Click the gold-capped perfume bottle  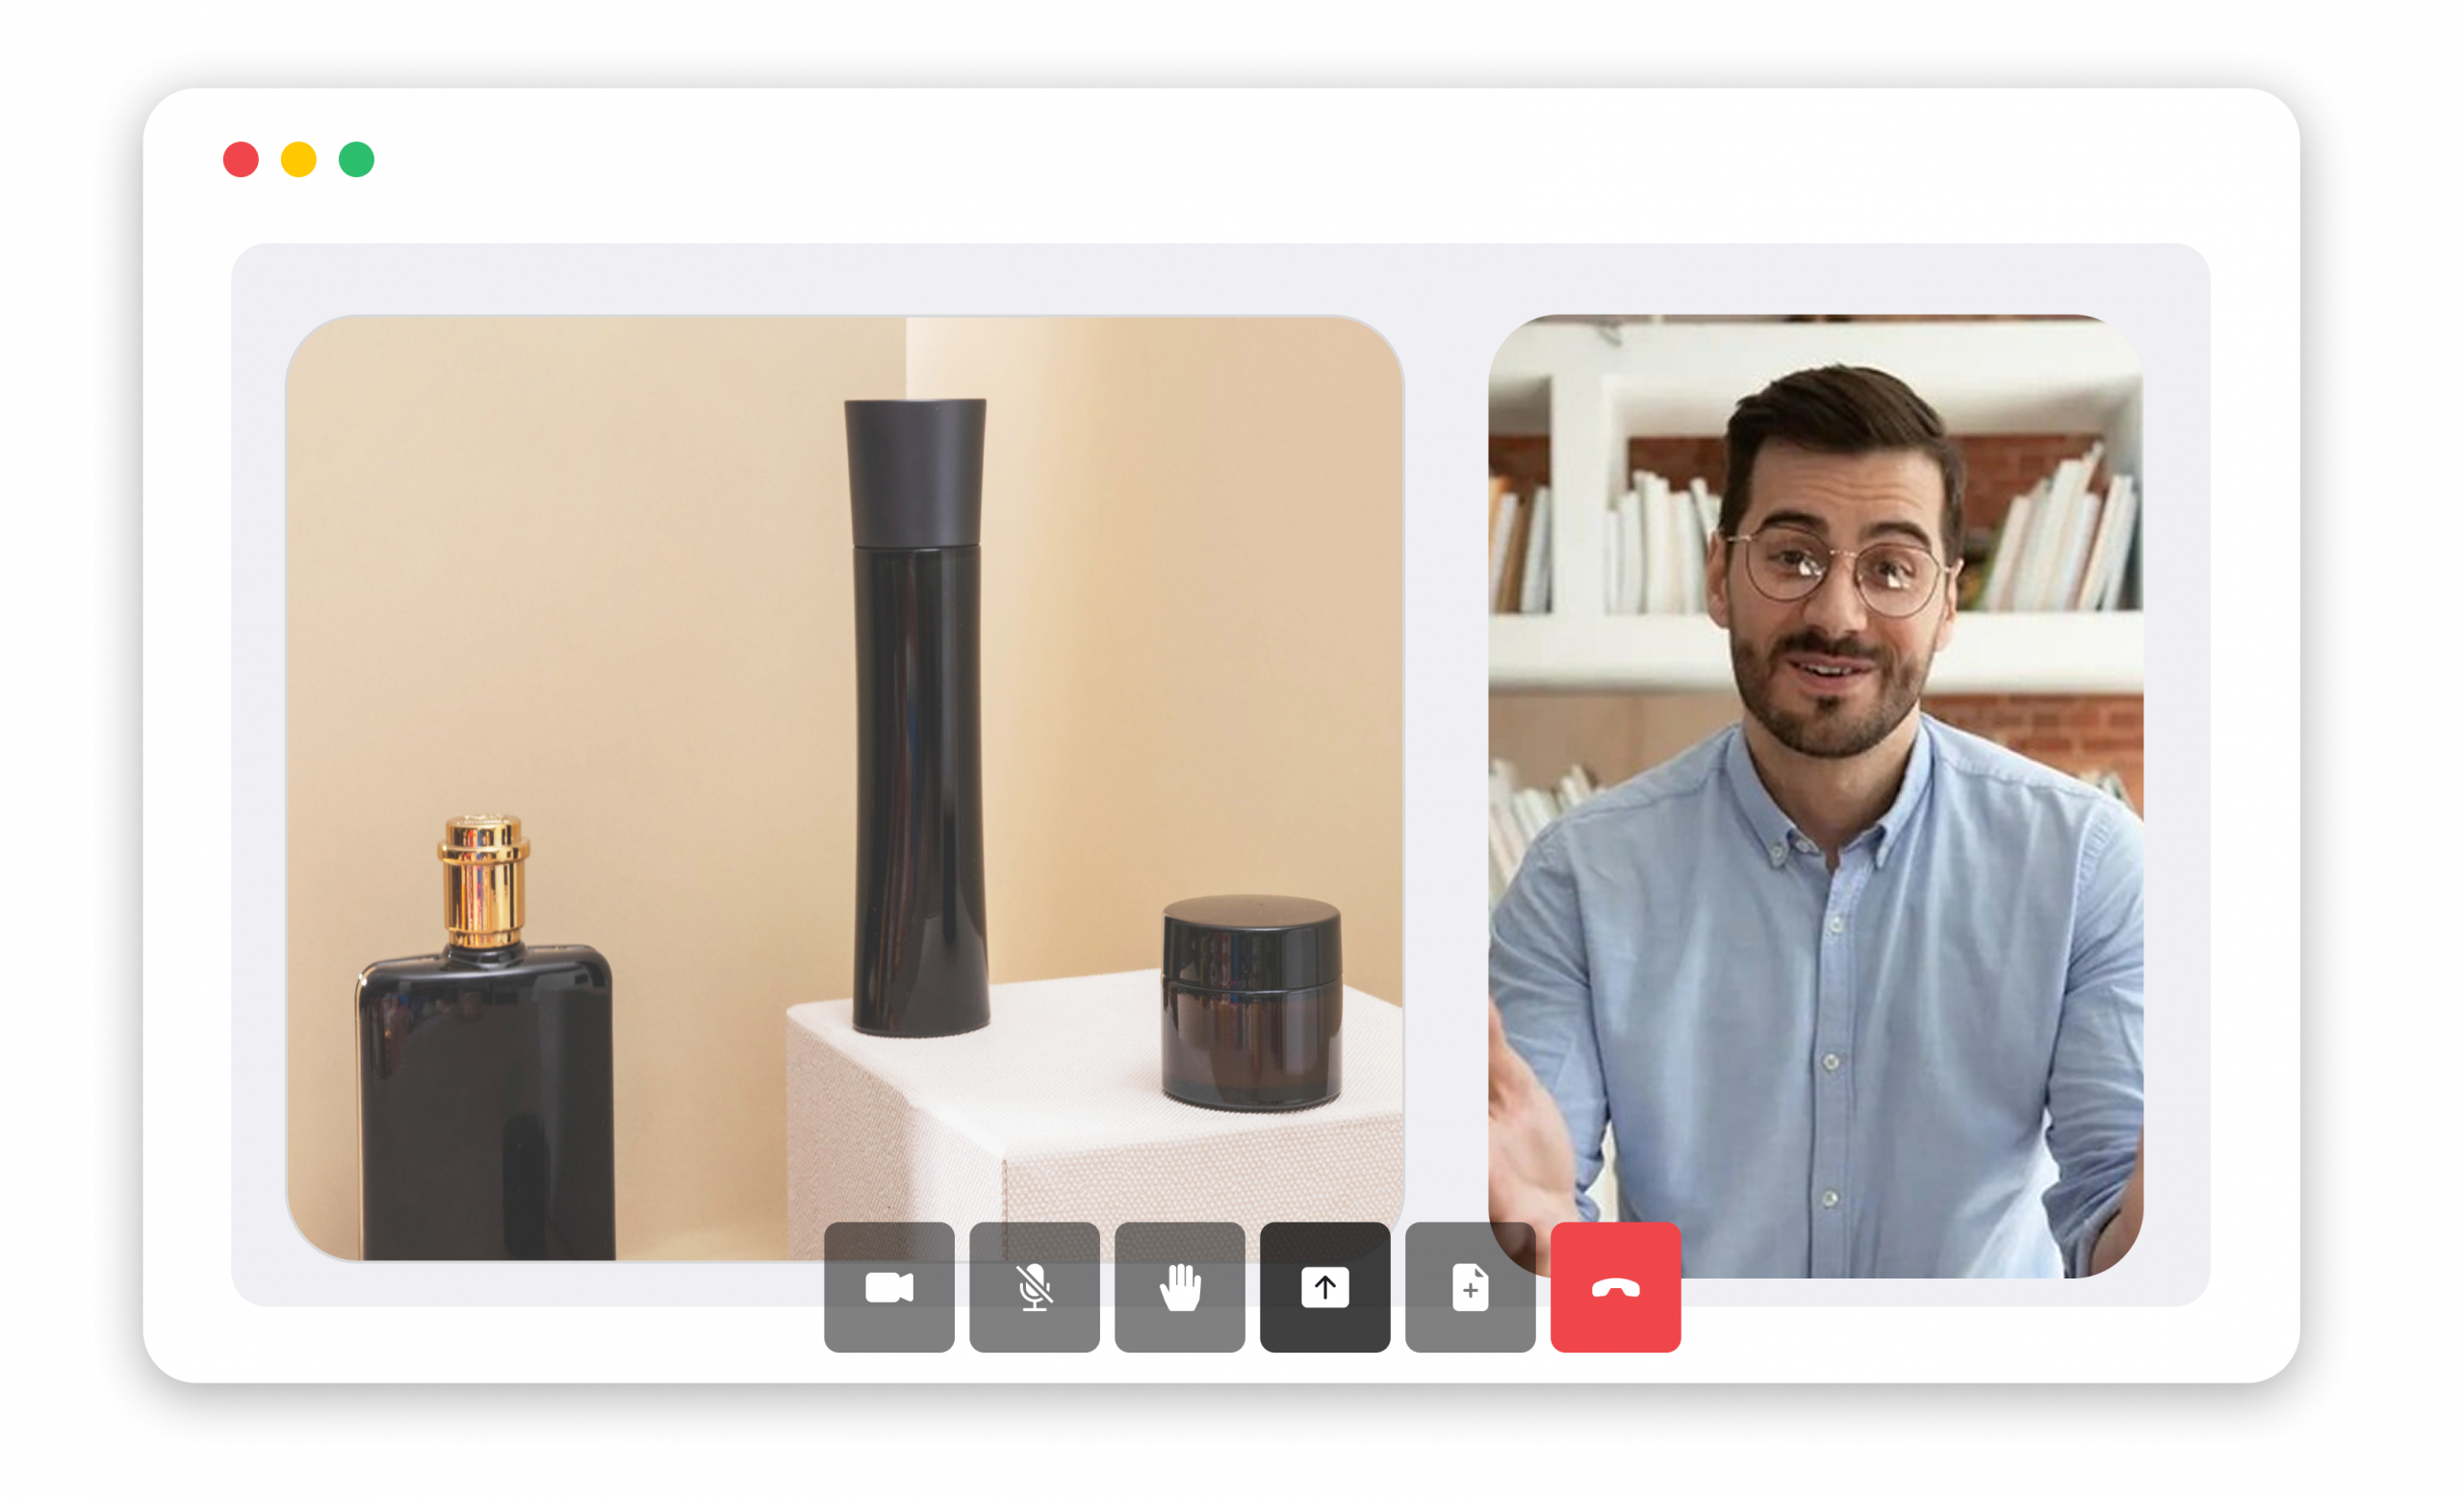pyautogui.click(x=485, y=1050)
